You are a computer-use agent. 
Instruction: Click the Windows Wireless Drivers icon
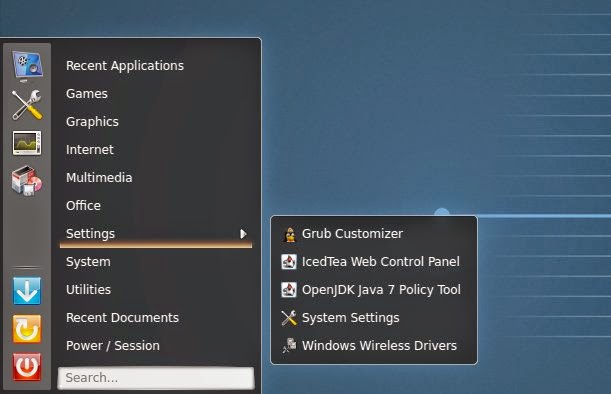[290, 346]
